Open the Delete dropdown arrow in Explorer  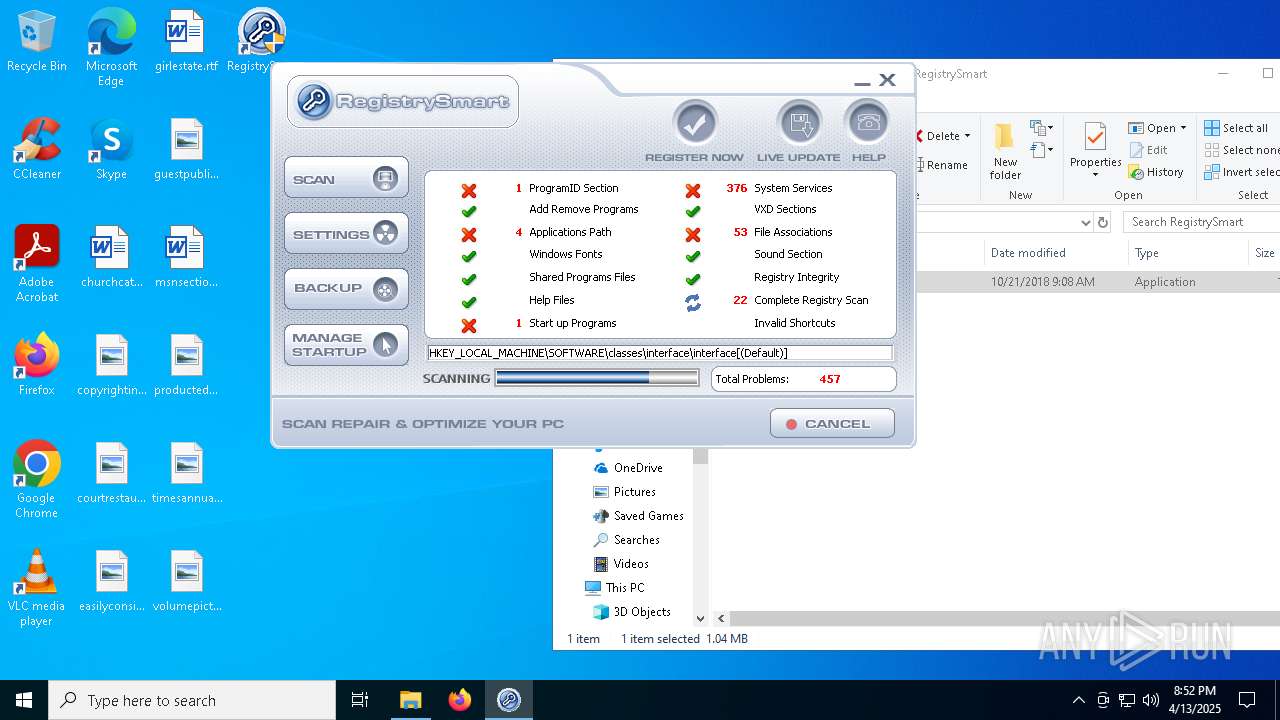click(x=967, y=136)
